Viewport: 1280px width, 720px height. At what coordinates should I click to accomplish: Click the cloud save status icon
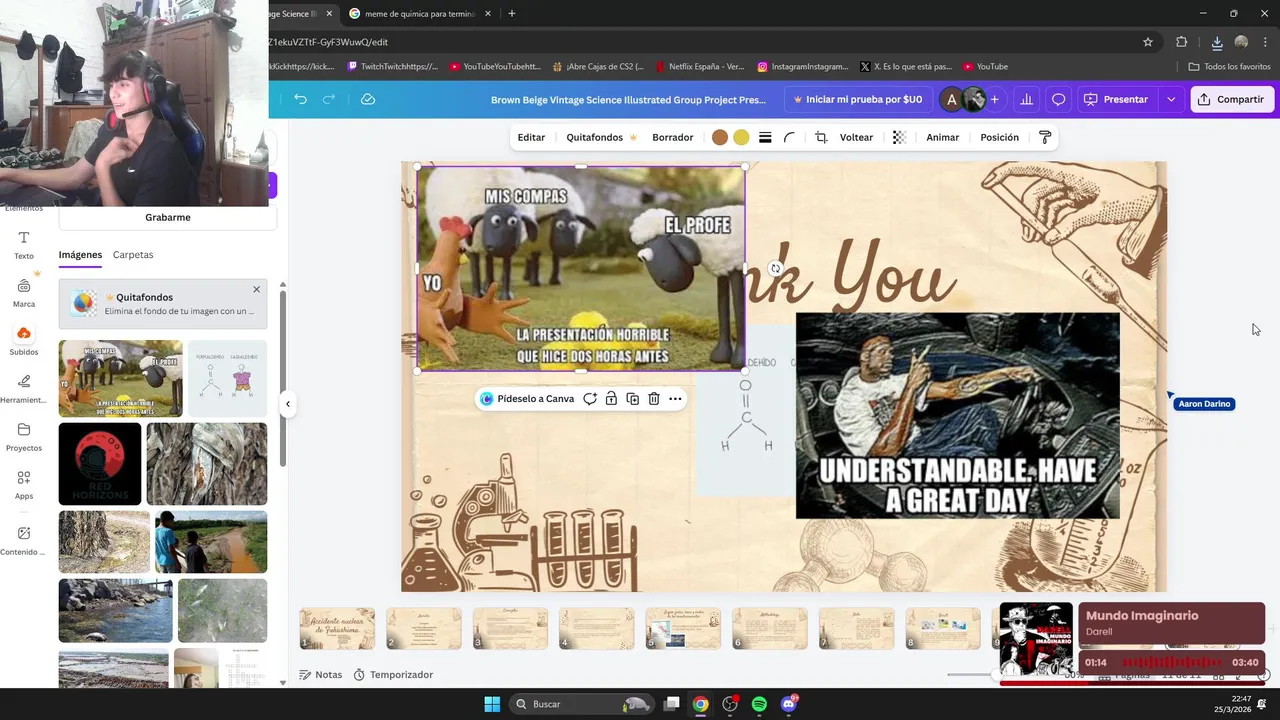368,99
